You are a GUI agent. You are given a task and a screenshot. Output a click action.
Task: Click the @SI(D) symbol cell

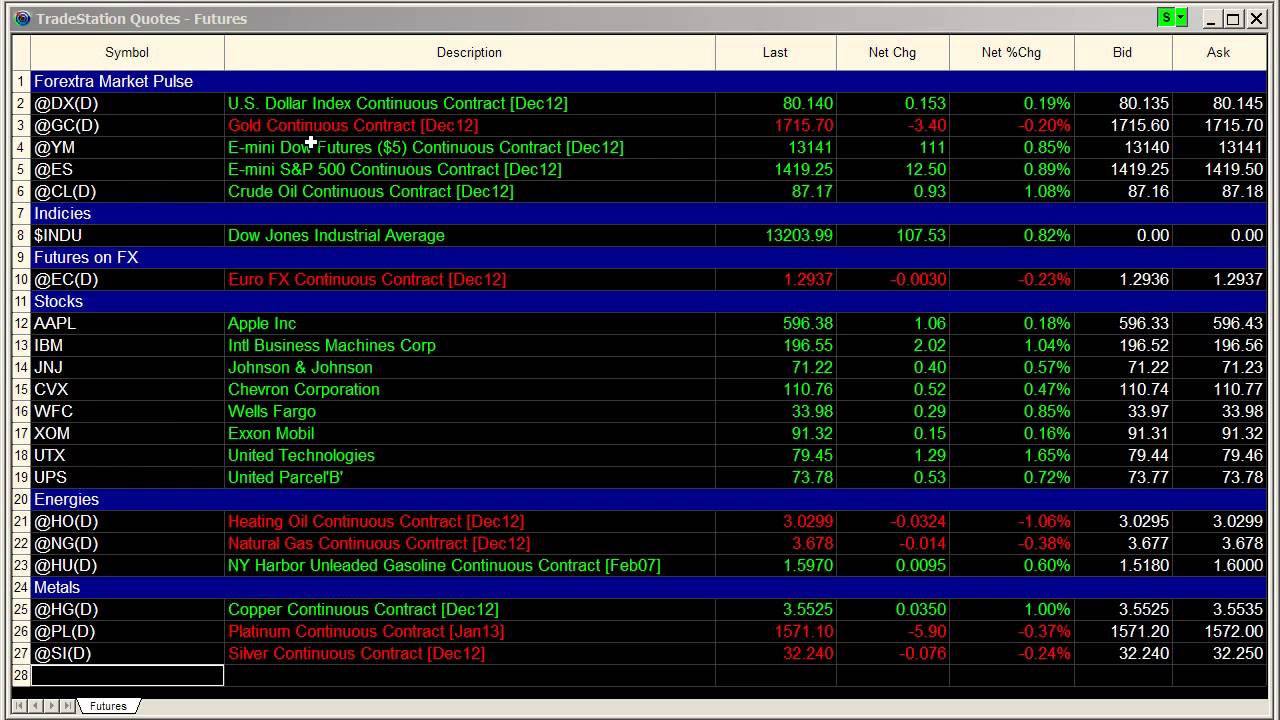tap(127, 653)
